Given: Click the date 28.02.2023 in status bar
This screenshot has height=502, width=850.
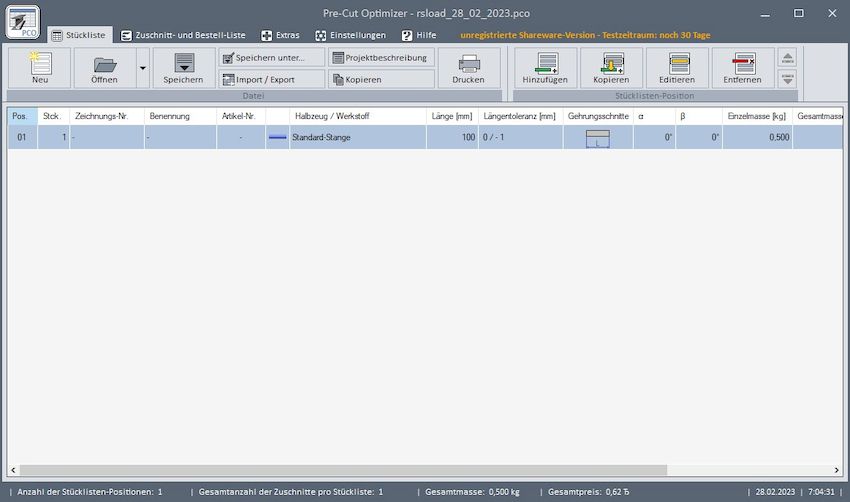Looking at the screenshot, I should coord(775,492).
